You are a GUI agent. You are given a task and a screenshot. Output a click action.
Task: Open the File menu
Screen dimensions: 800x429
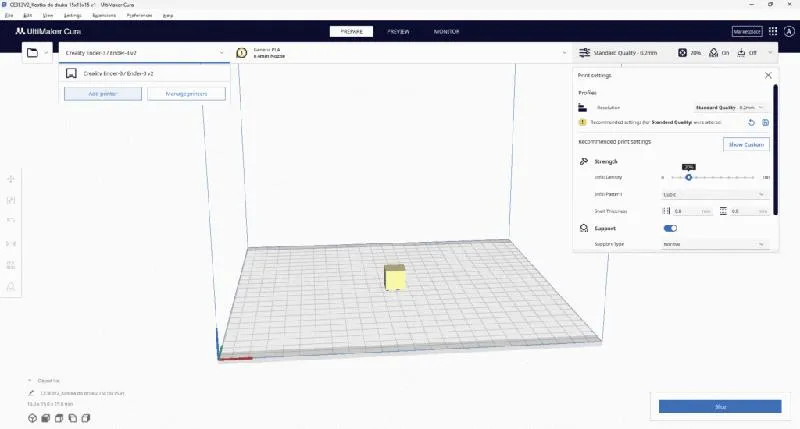point(9,15)
